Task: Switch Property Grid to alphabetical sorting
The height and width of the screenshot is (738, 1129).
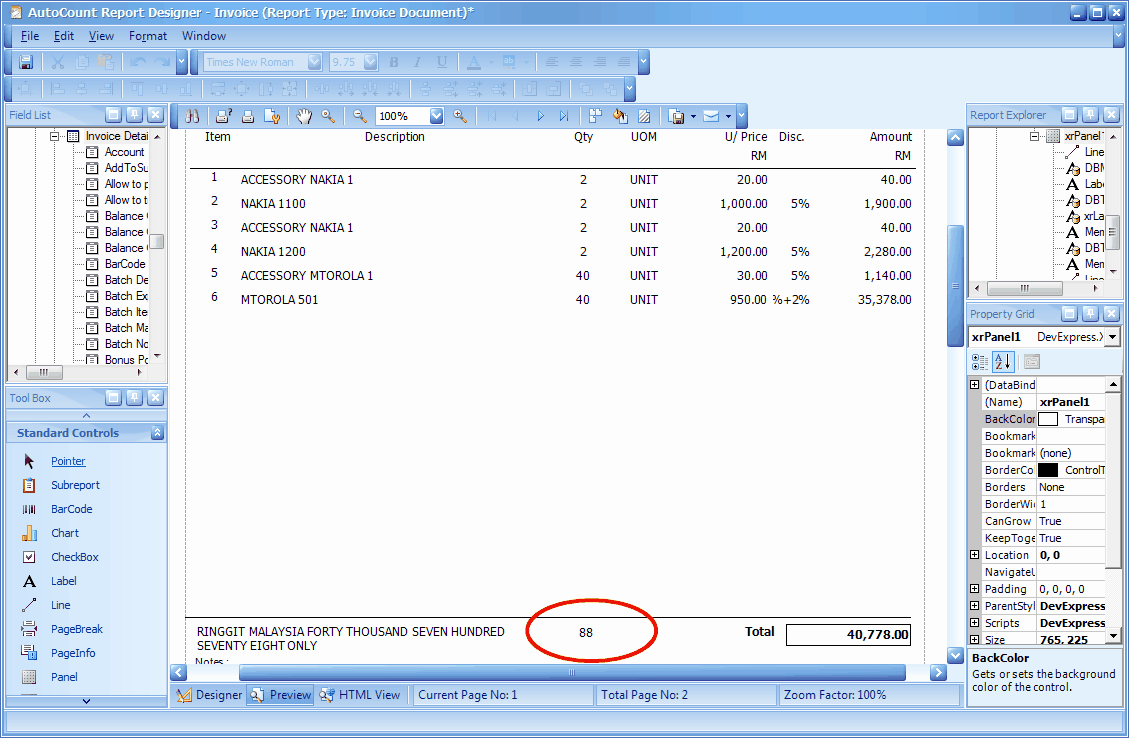Action: tap(1002, 361)
